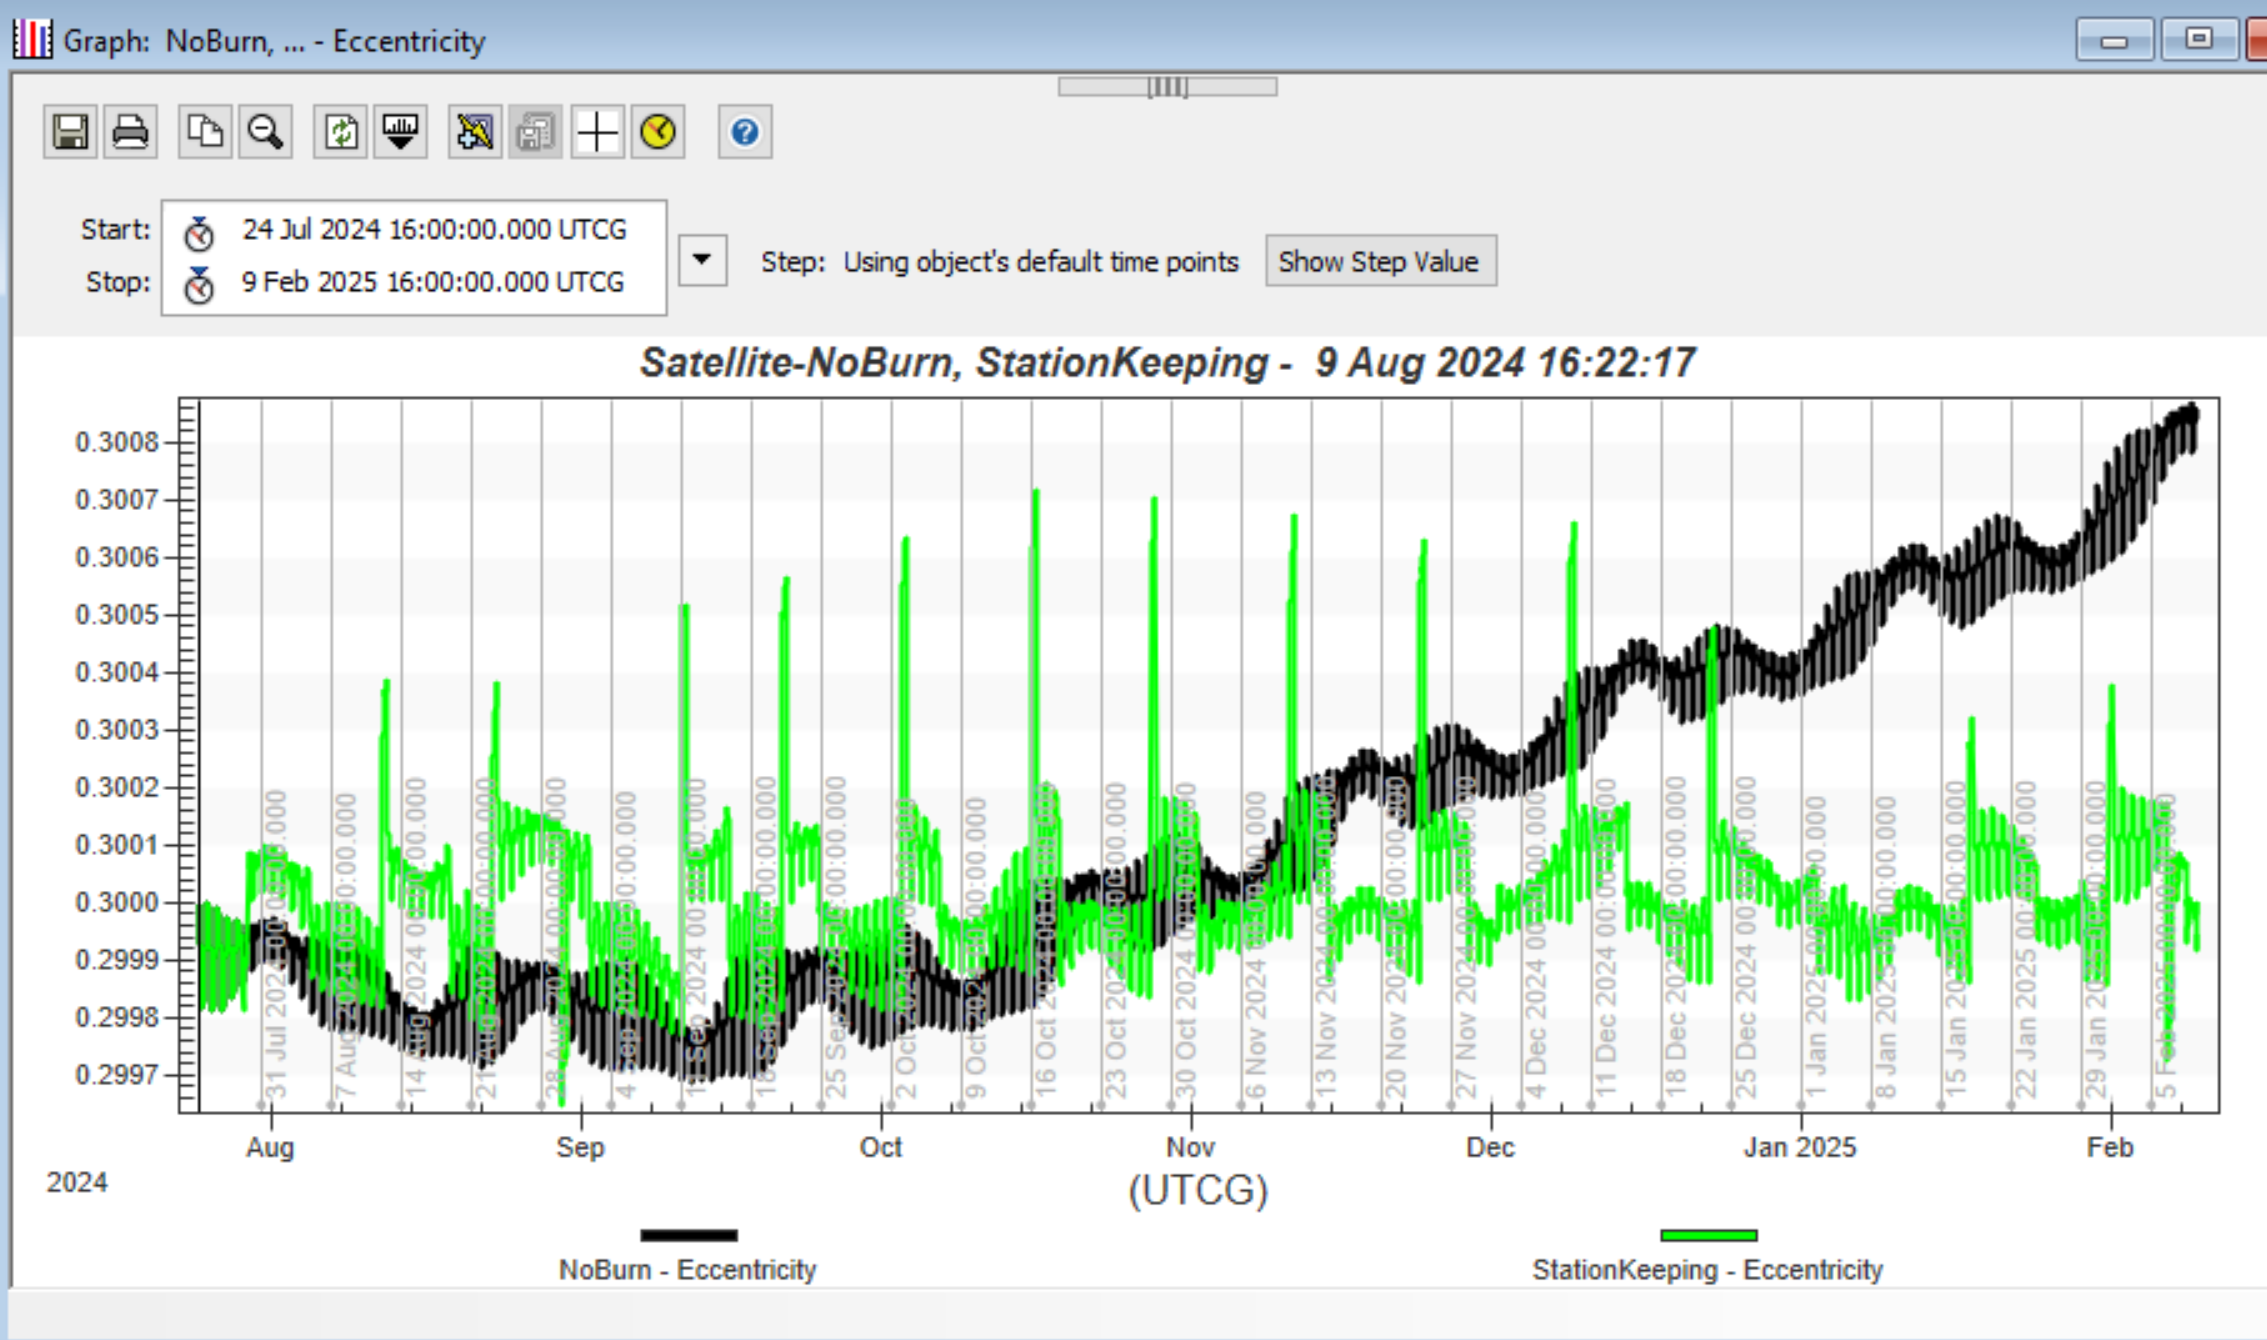This screenshot has width=2267, height=1340.
Task: Click the Feb x-axis month label
Action: tap(2110, 1147)
